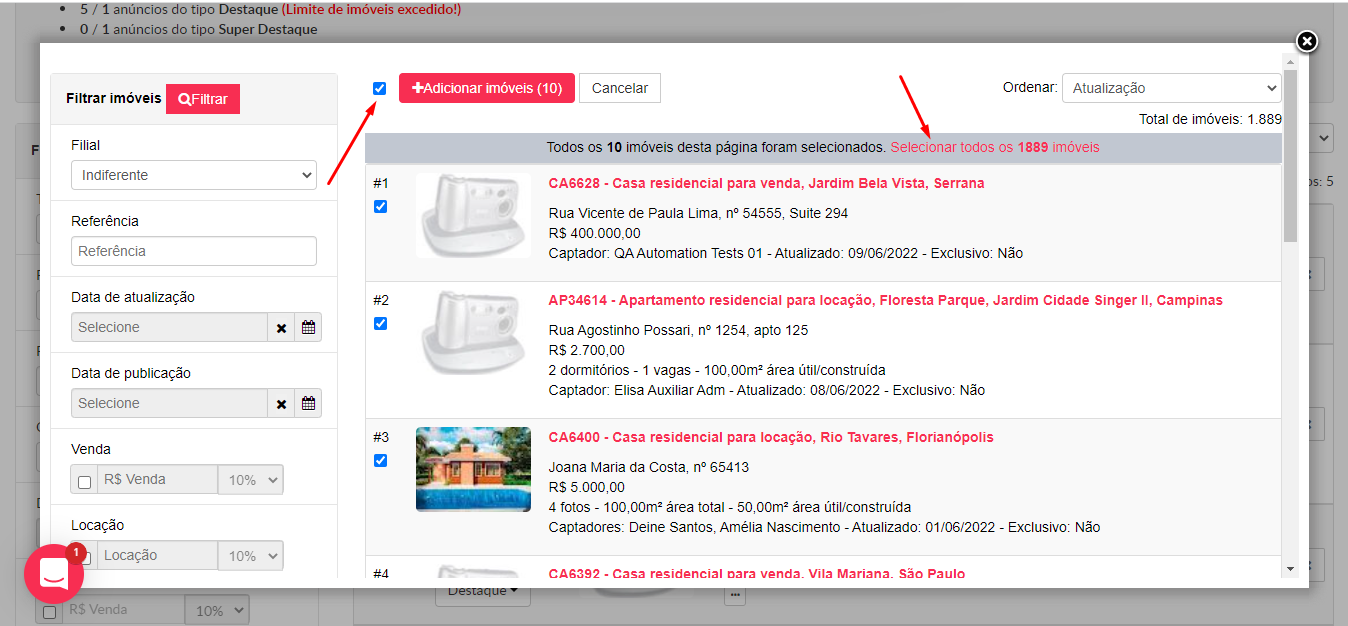This screenshot has height=626, width=1348.
Task: Uncheck property #1 CA6628 checkbox
Action: (x=379, y=206)
